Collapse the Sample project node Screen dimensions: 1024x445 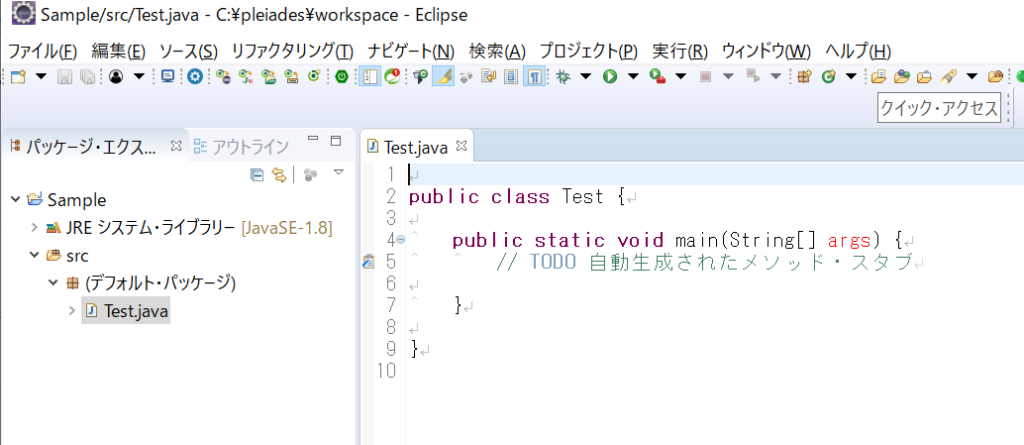click(16, 199)
